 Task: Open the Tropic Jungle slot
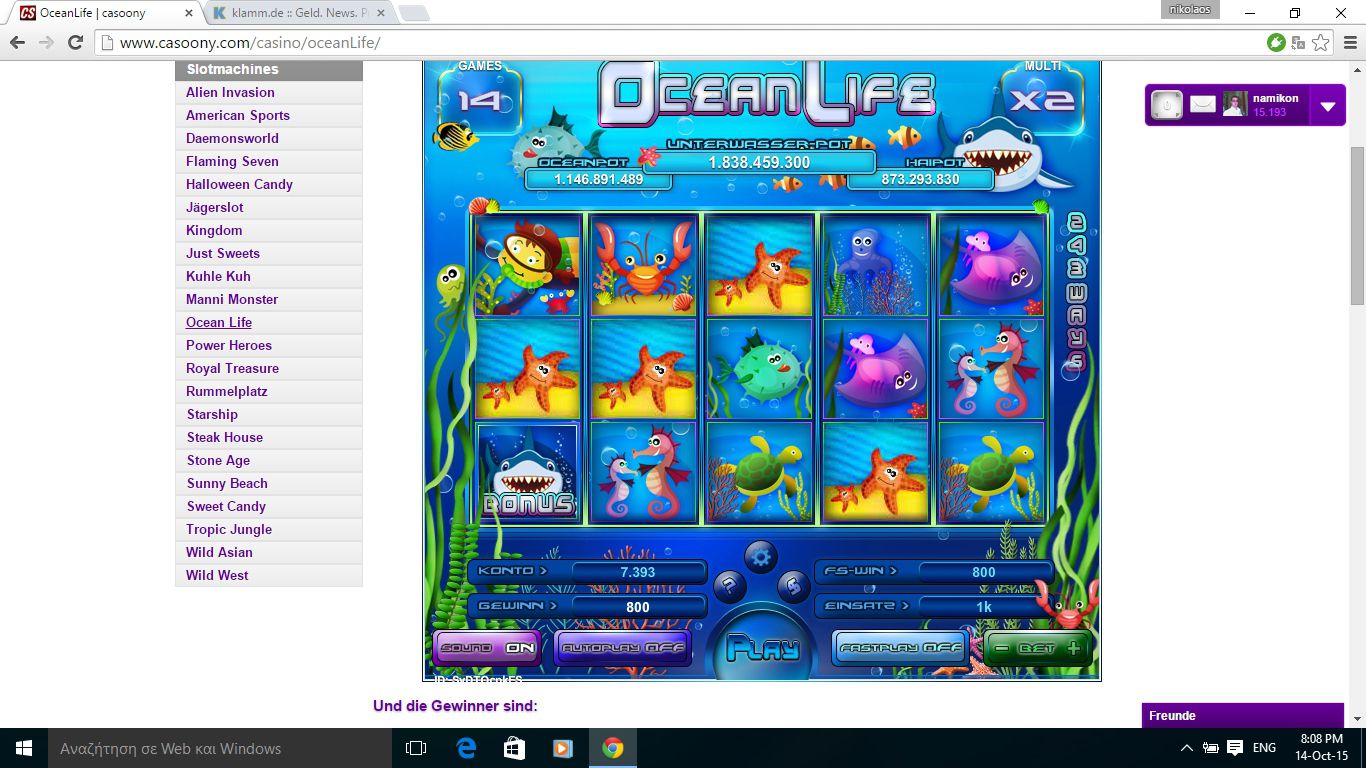[x=269, y=529]
